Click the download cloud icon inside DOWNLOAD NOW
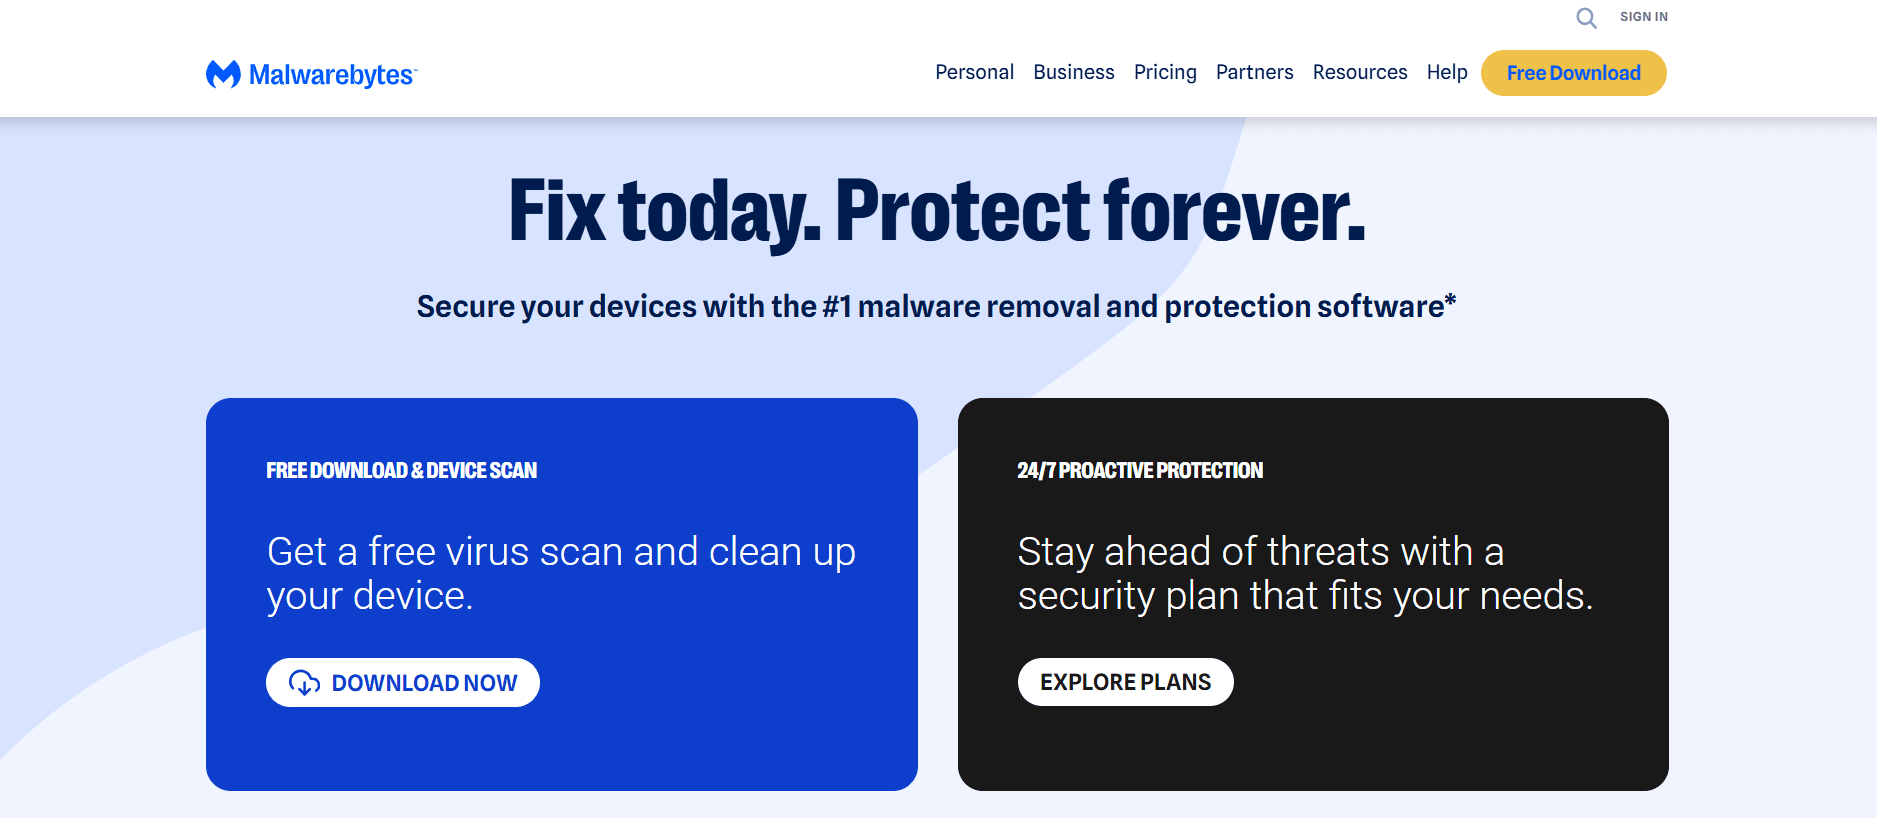This screenshot has height=818, width=1877. (x=305, y=682)
